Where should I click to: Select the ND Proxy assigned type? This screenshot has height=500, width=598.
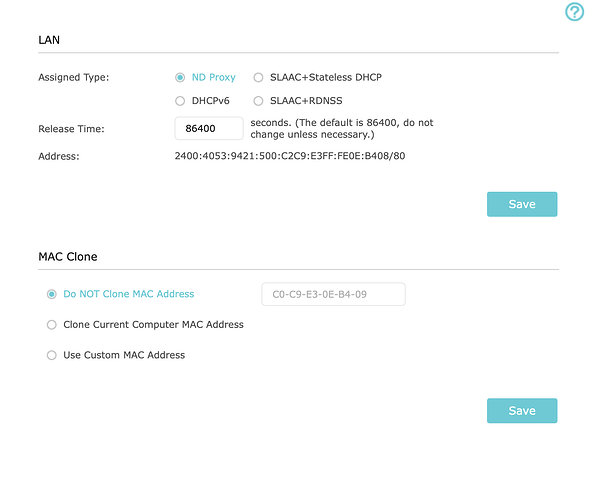point(180,77)
